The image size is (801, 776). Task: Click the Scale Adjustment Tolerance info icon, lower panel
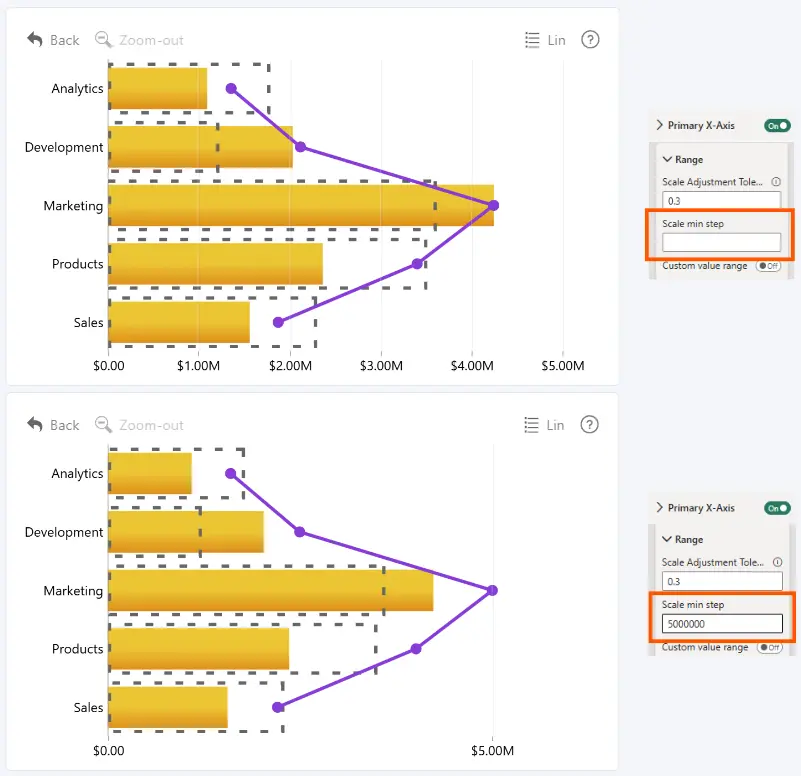pos(777,562)
